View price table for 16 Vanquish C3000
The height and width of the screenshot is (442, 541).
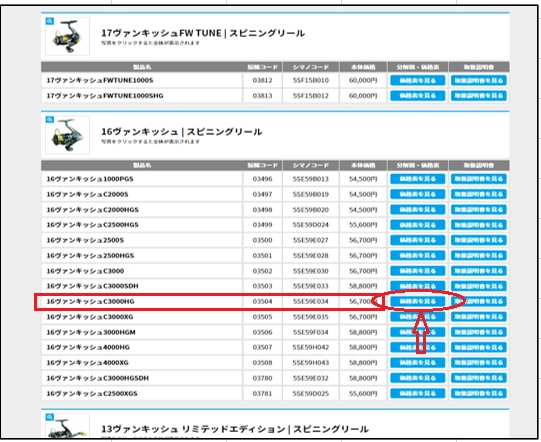point(417,271)
